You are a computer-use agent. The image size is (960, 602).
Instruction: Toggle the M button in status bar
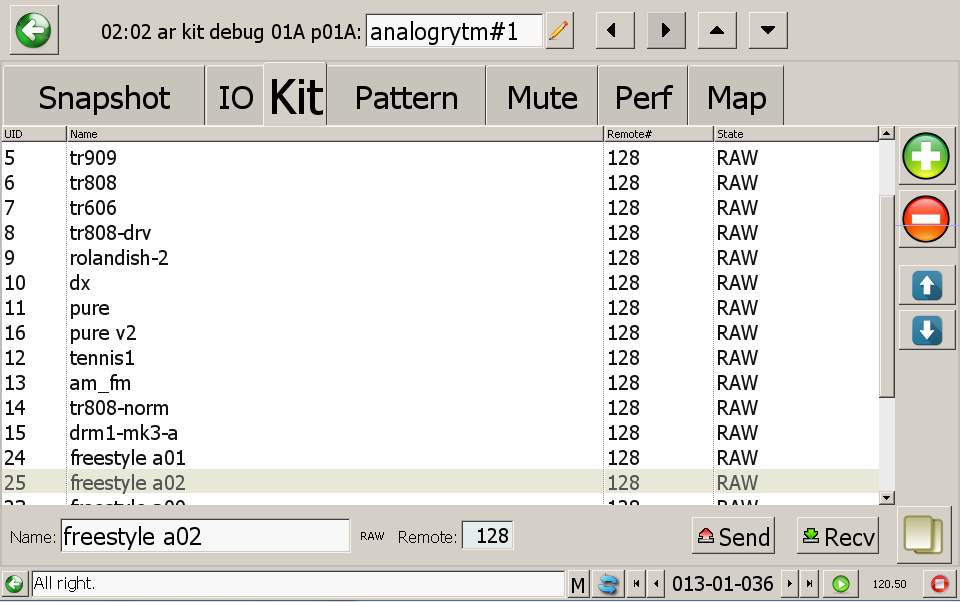pyautogui.click(x=578, y=584)
